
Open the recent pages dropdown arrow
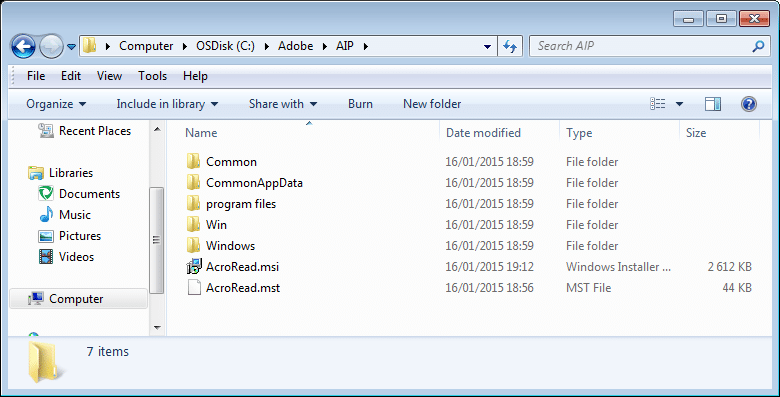71,47
